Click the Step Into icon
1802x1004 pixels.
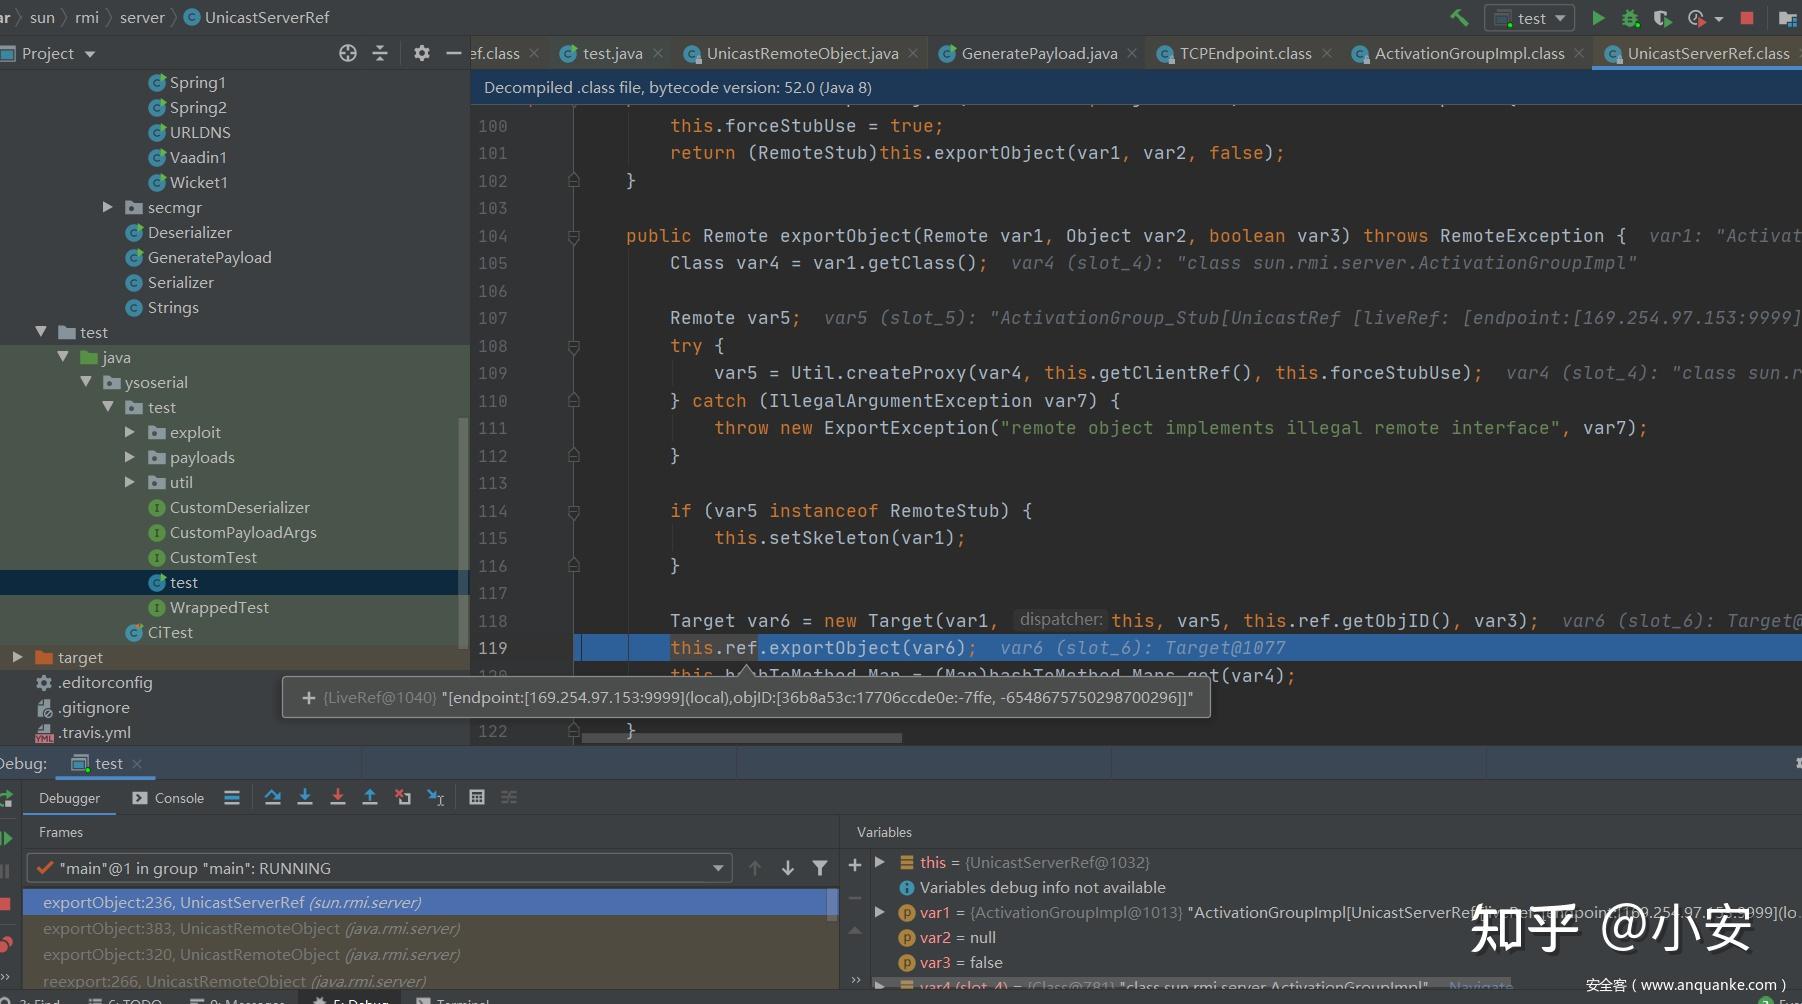[305, 797]
